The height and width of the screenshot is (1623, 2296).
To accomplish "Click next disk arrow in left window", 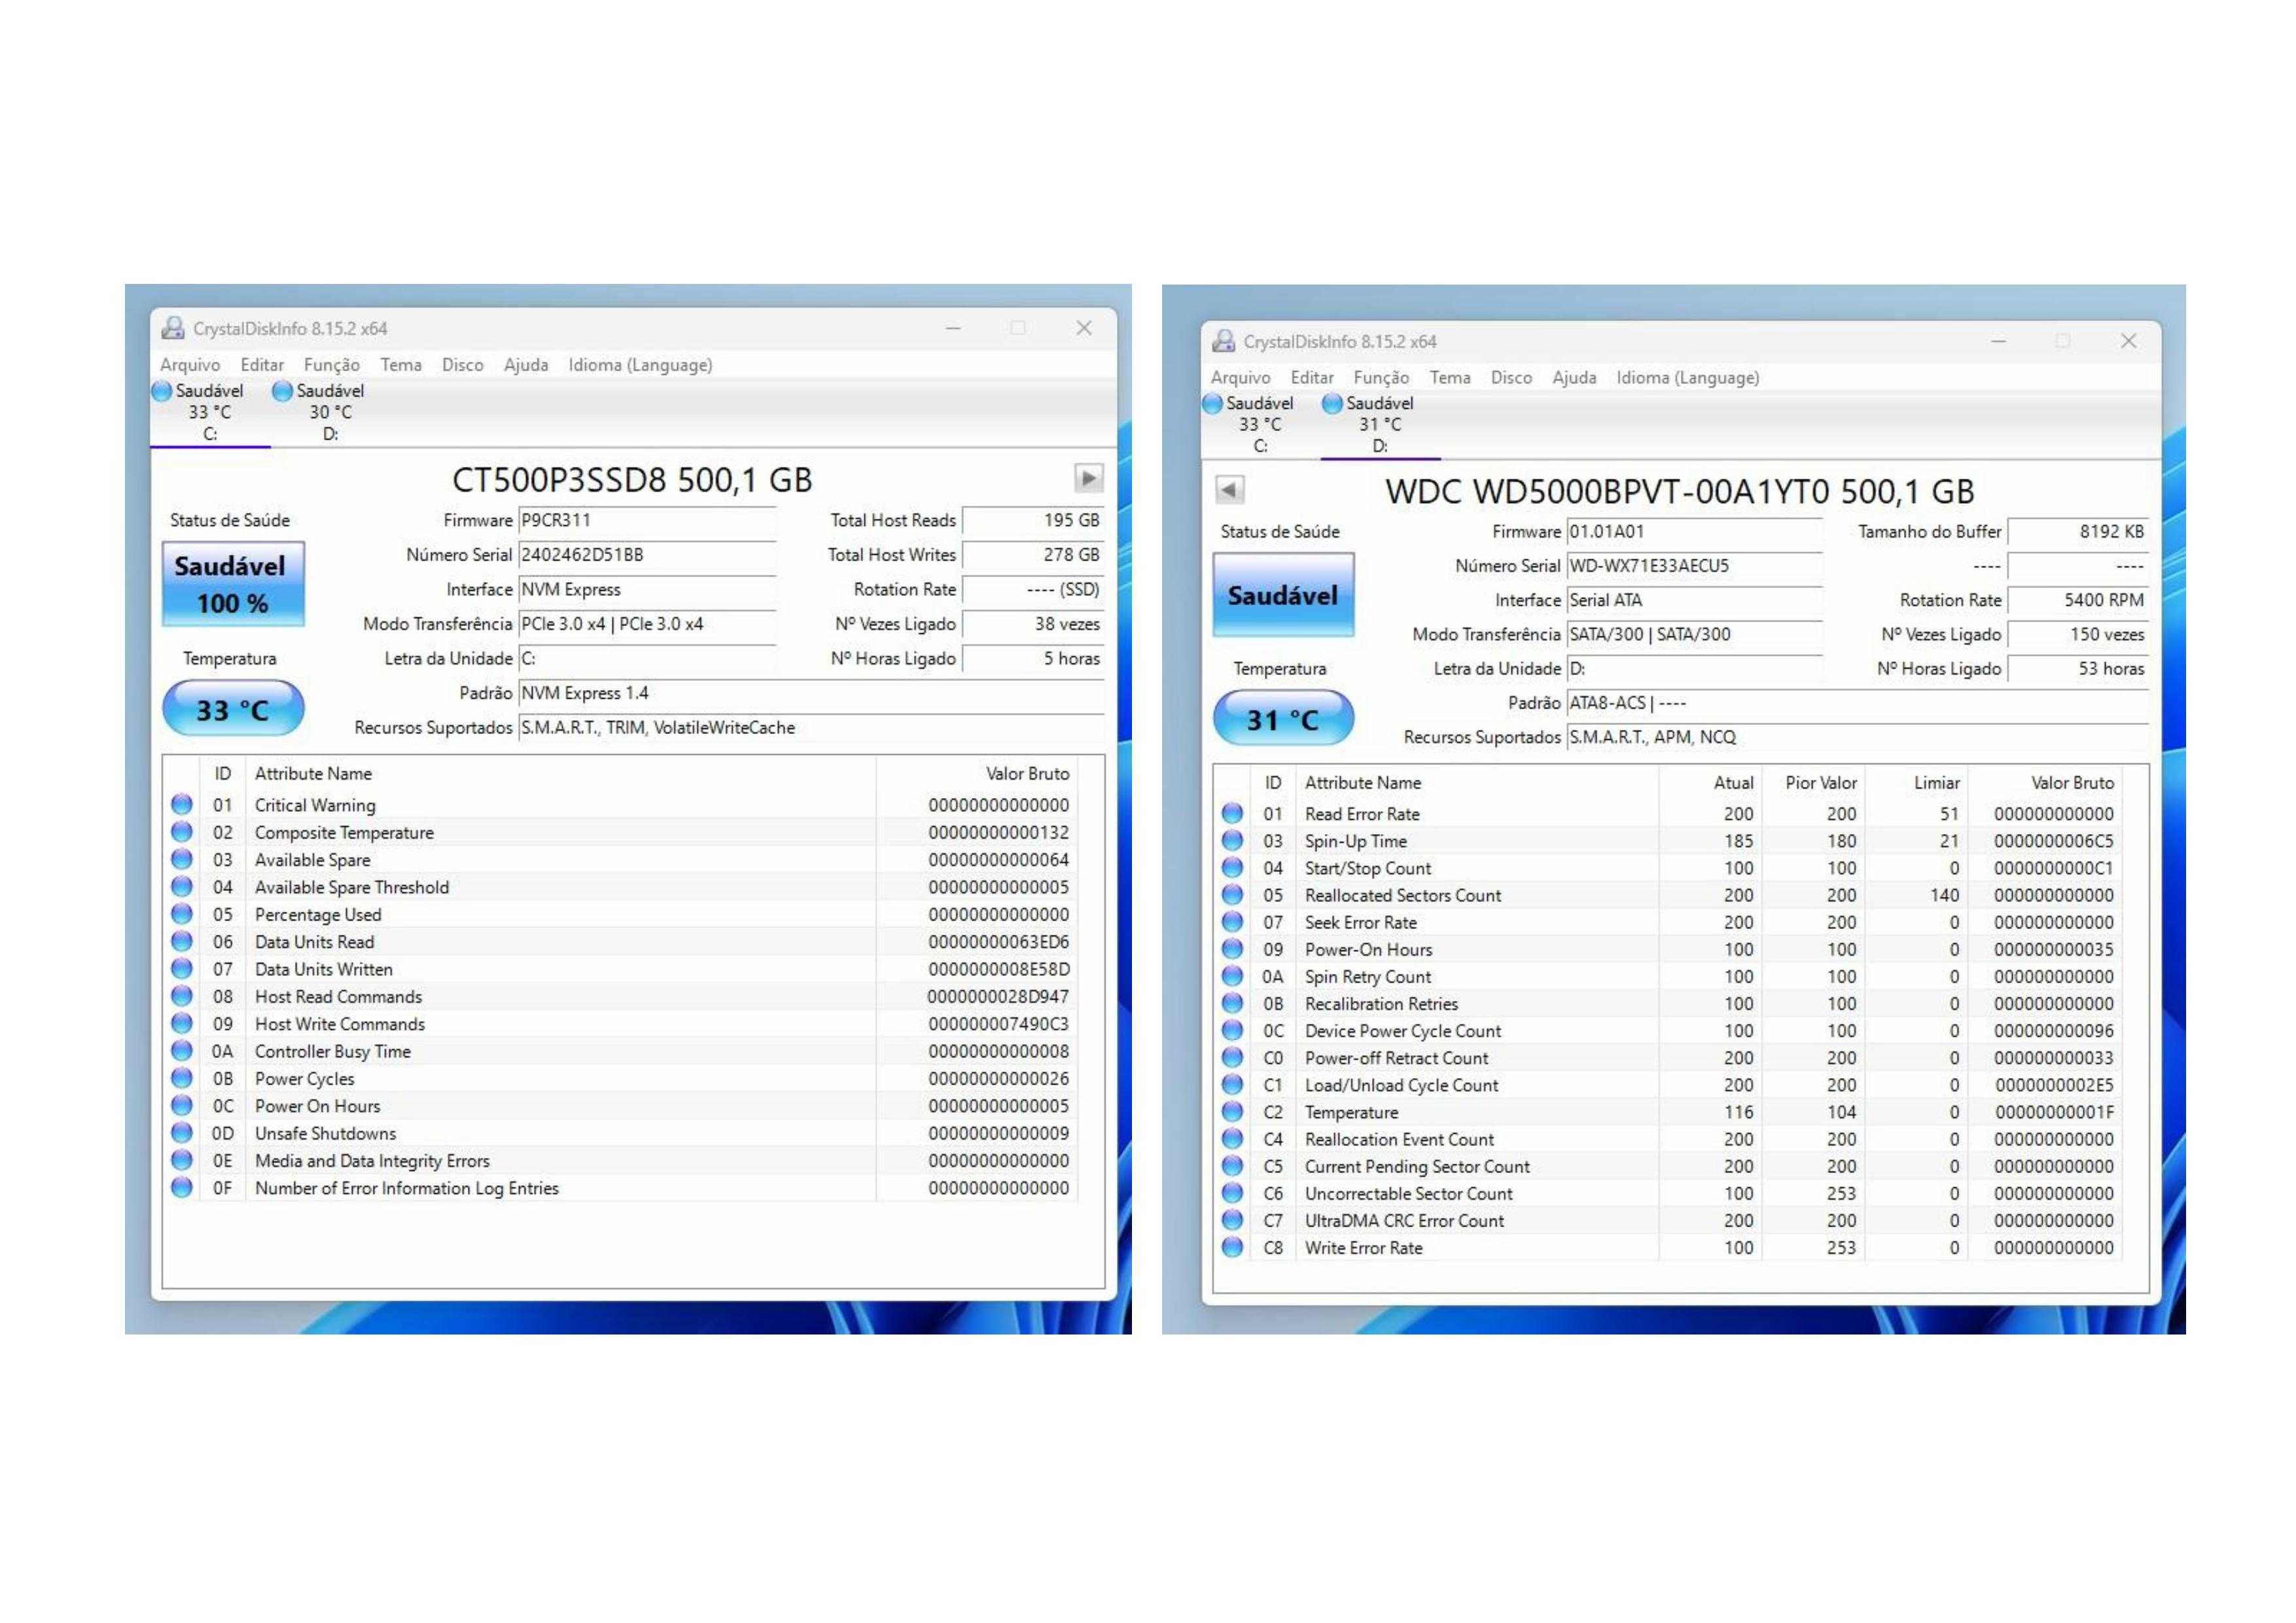I will point(1088,478).
